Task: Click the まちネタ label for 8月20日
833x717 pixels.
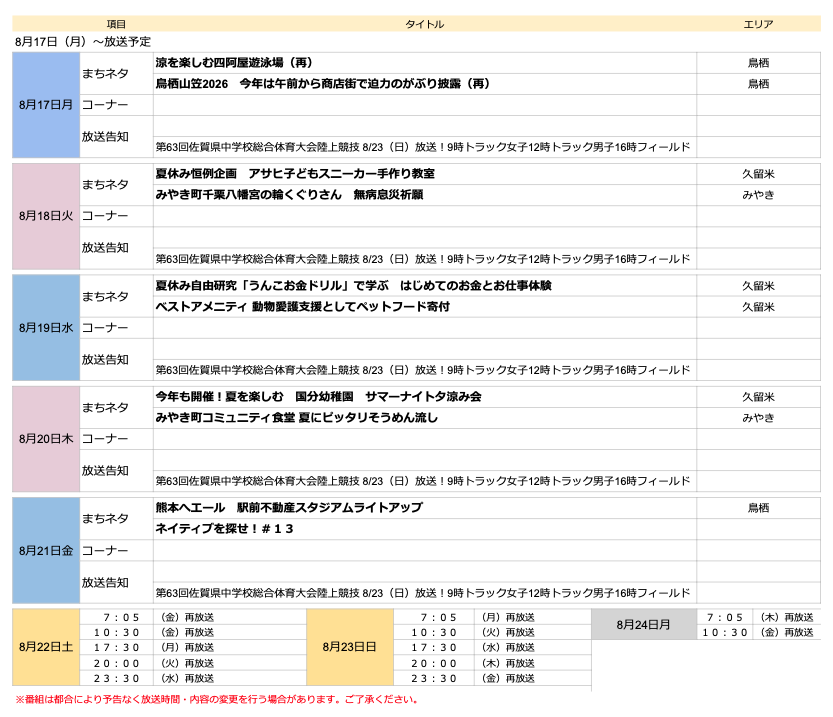Action: pyautogui.click(x=105, y=407)
